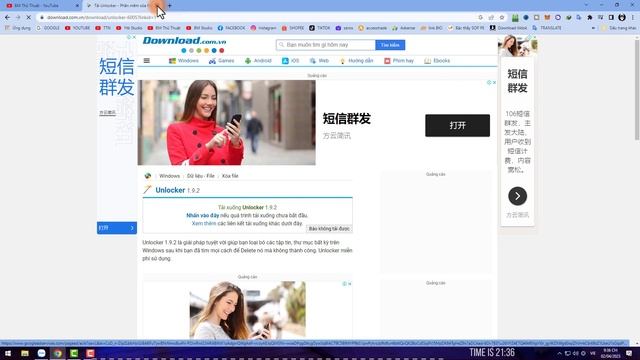640x360 pixels.
Task: Open the Windows category menu
Action: [184, 61]
